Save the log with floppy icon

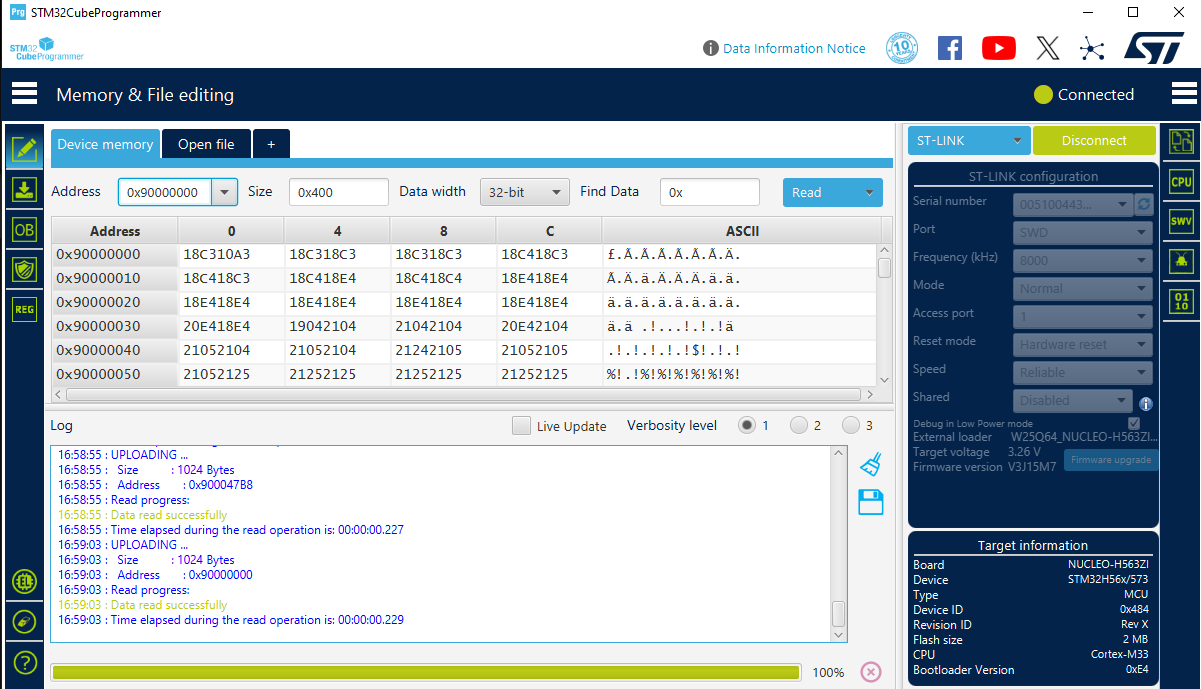pyautogui.click(x=871, y=502)
